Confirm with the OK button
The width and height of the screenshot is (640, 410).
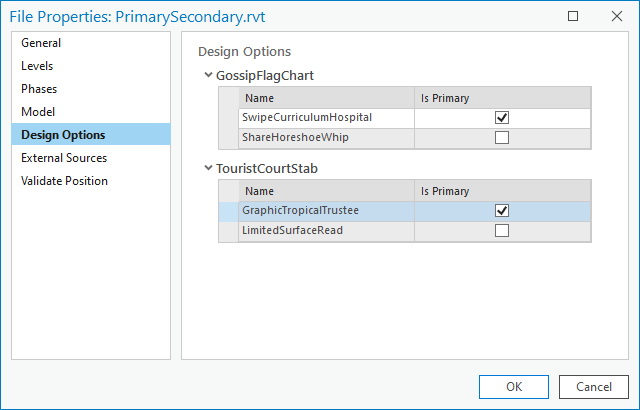pyautogui.click(x=513, y=386)
